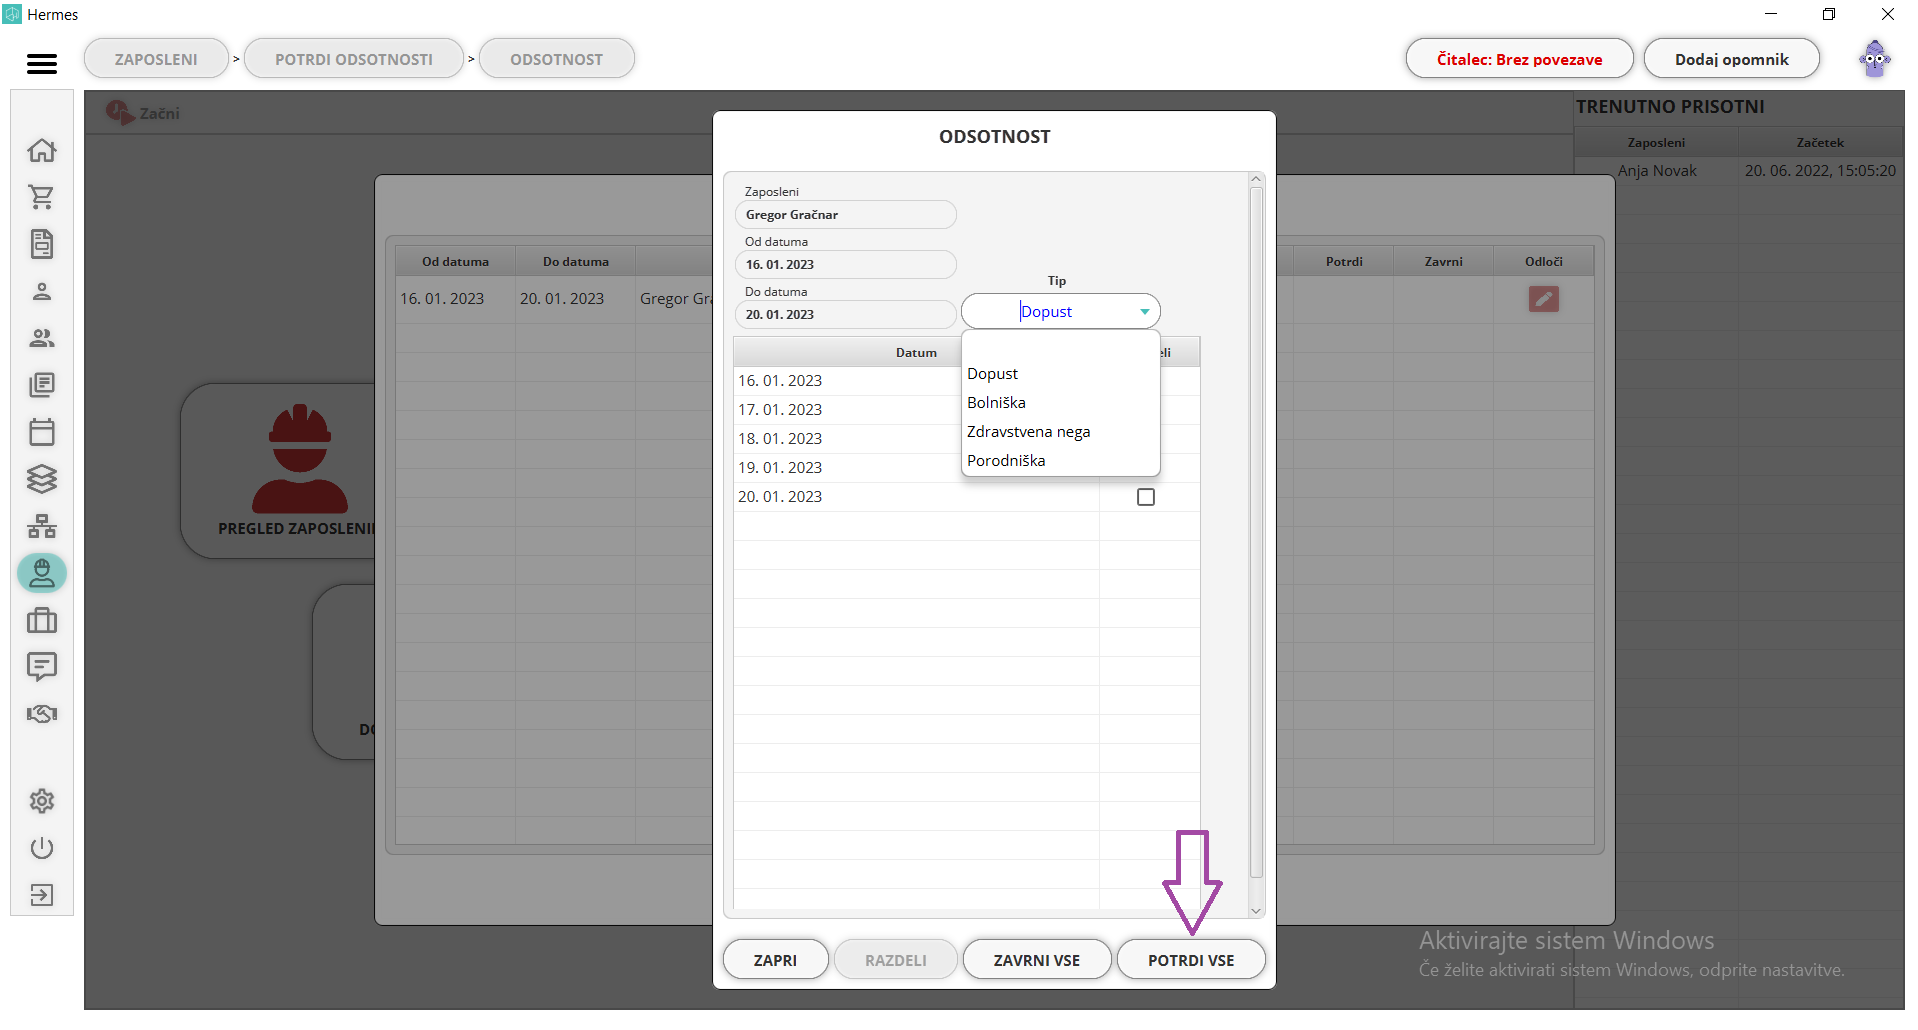
Task: Click the dialog scrollbar down arrow
Action: click(x=1257, y=911)
